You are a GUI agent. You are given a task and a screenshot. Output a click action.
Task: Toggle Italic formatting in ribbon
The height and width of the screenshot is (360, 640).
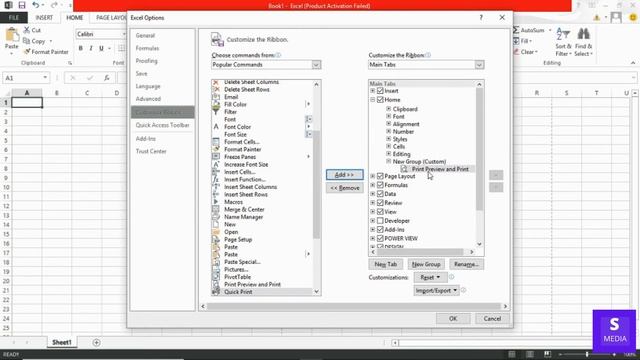(x=91, y=48)
